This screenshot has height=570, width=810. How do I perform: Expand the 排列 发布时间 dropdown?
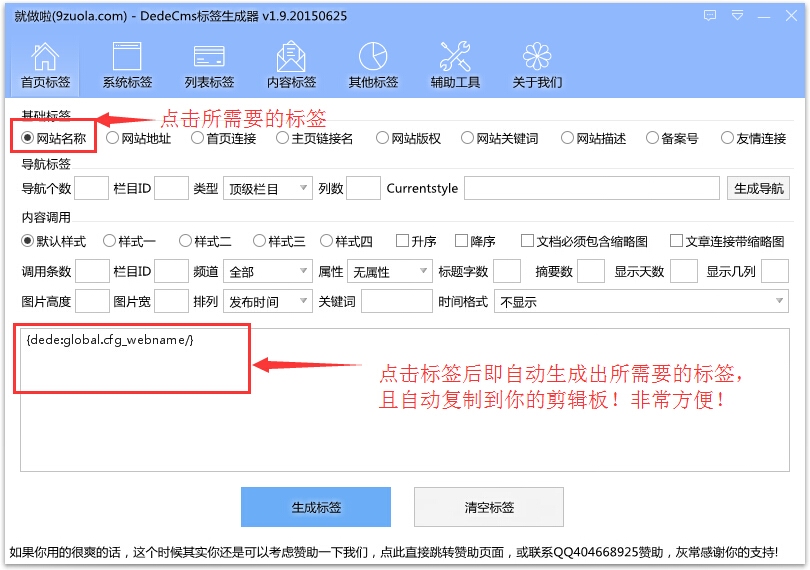[268, 301]
